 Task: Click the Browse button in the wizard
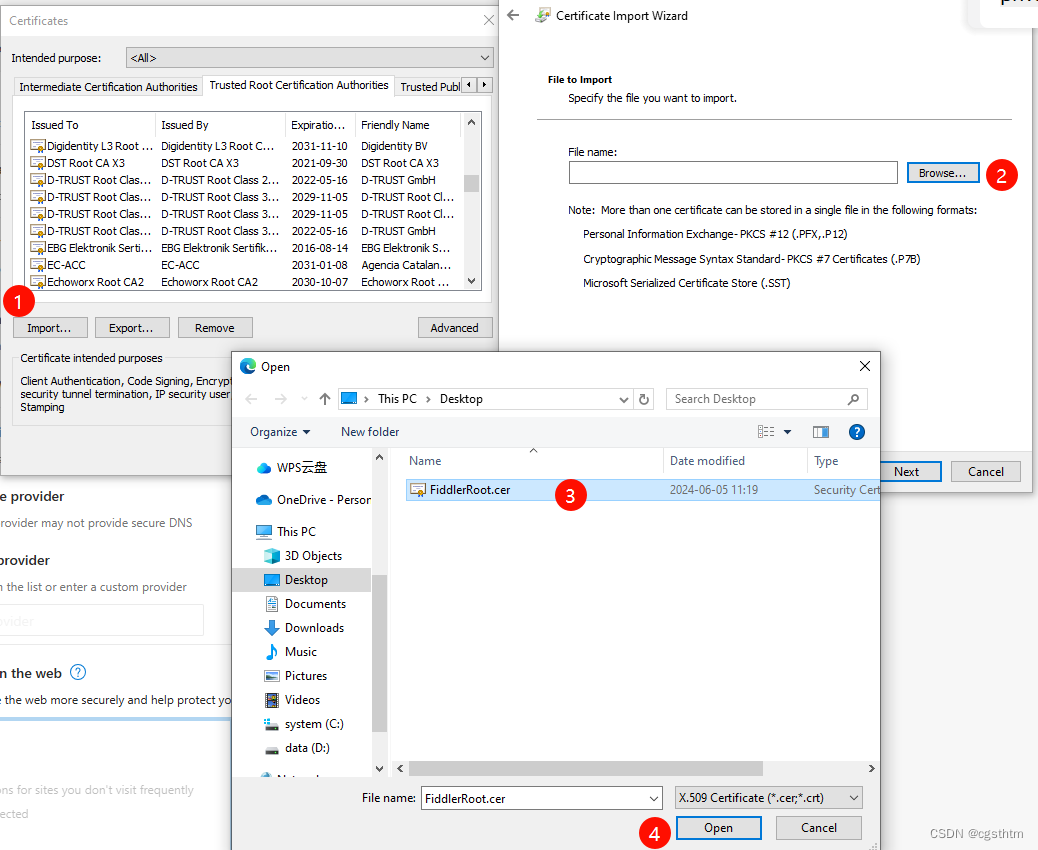pyautogui.click(x=941, y=172)
